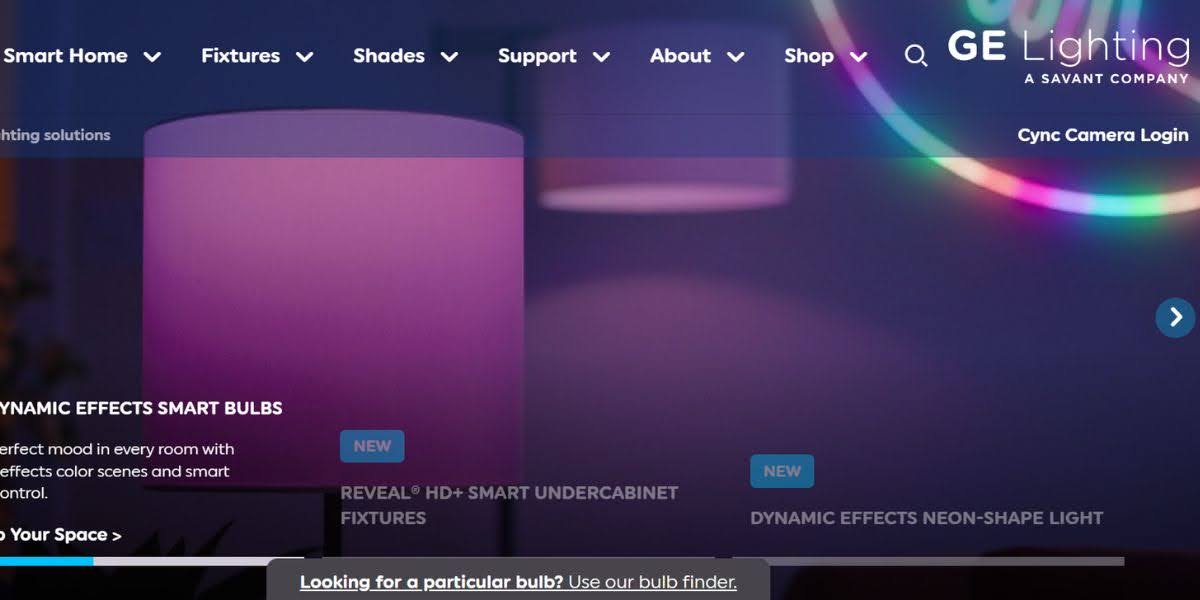The image size is (1200, 600).
Task: Click the search magnifying glass icon
Action: coord(915,57)
